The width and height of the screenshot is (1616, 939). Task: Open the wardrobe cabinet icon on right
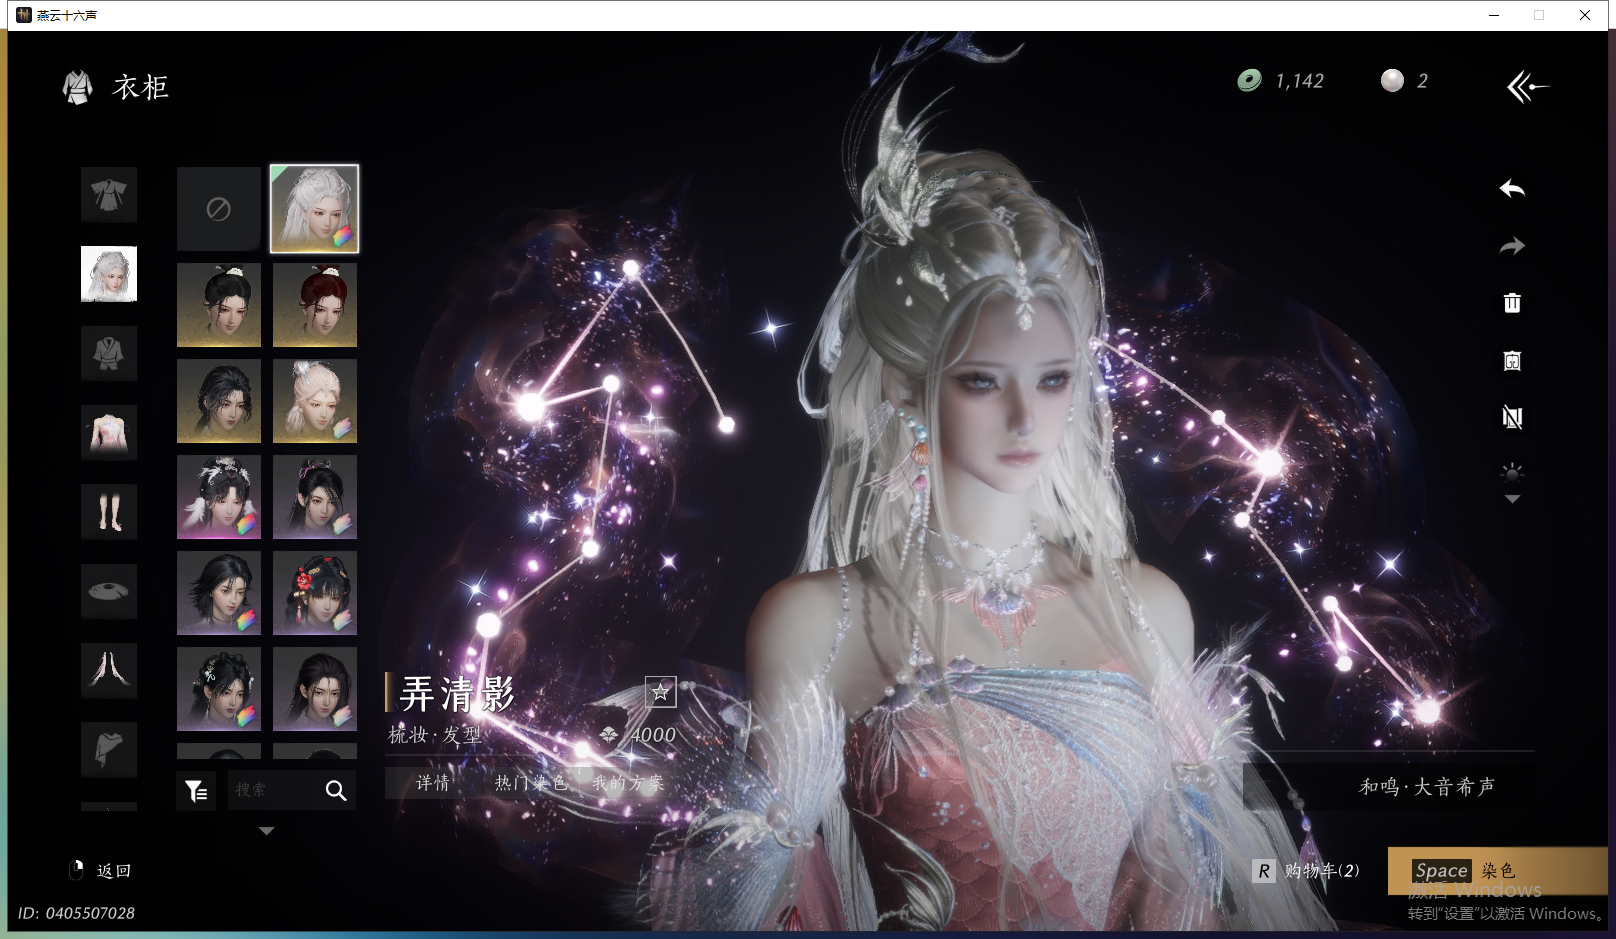[1512, 361]
